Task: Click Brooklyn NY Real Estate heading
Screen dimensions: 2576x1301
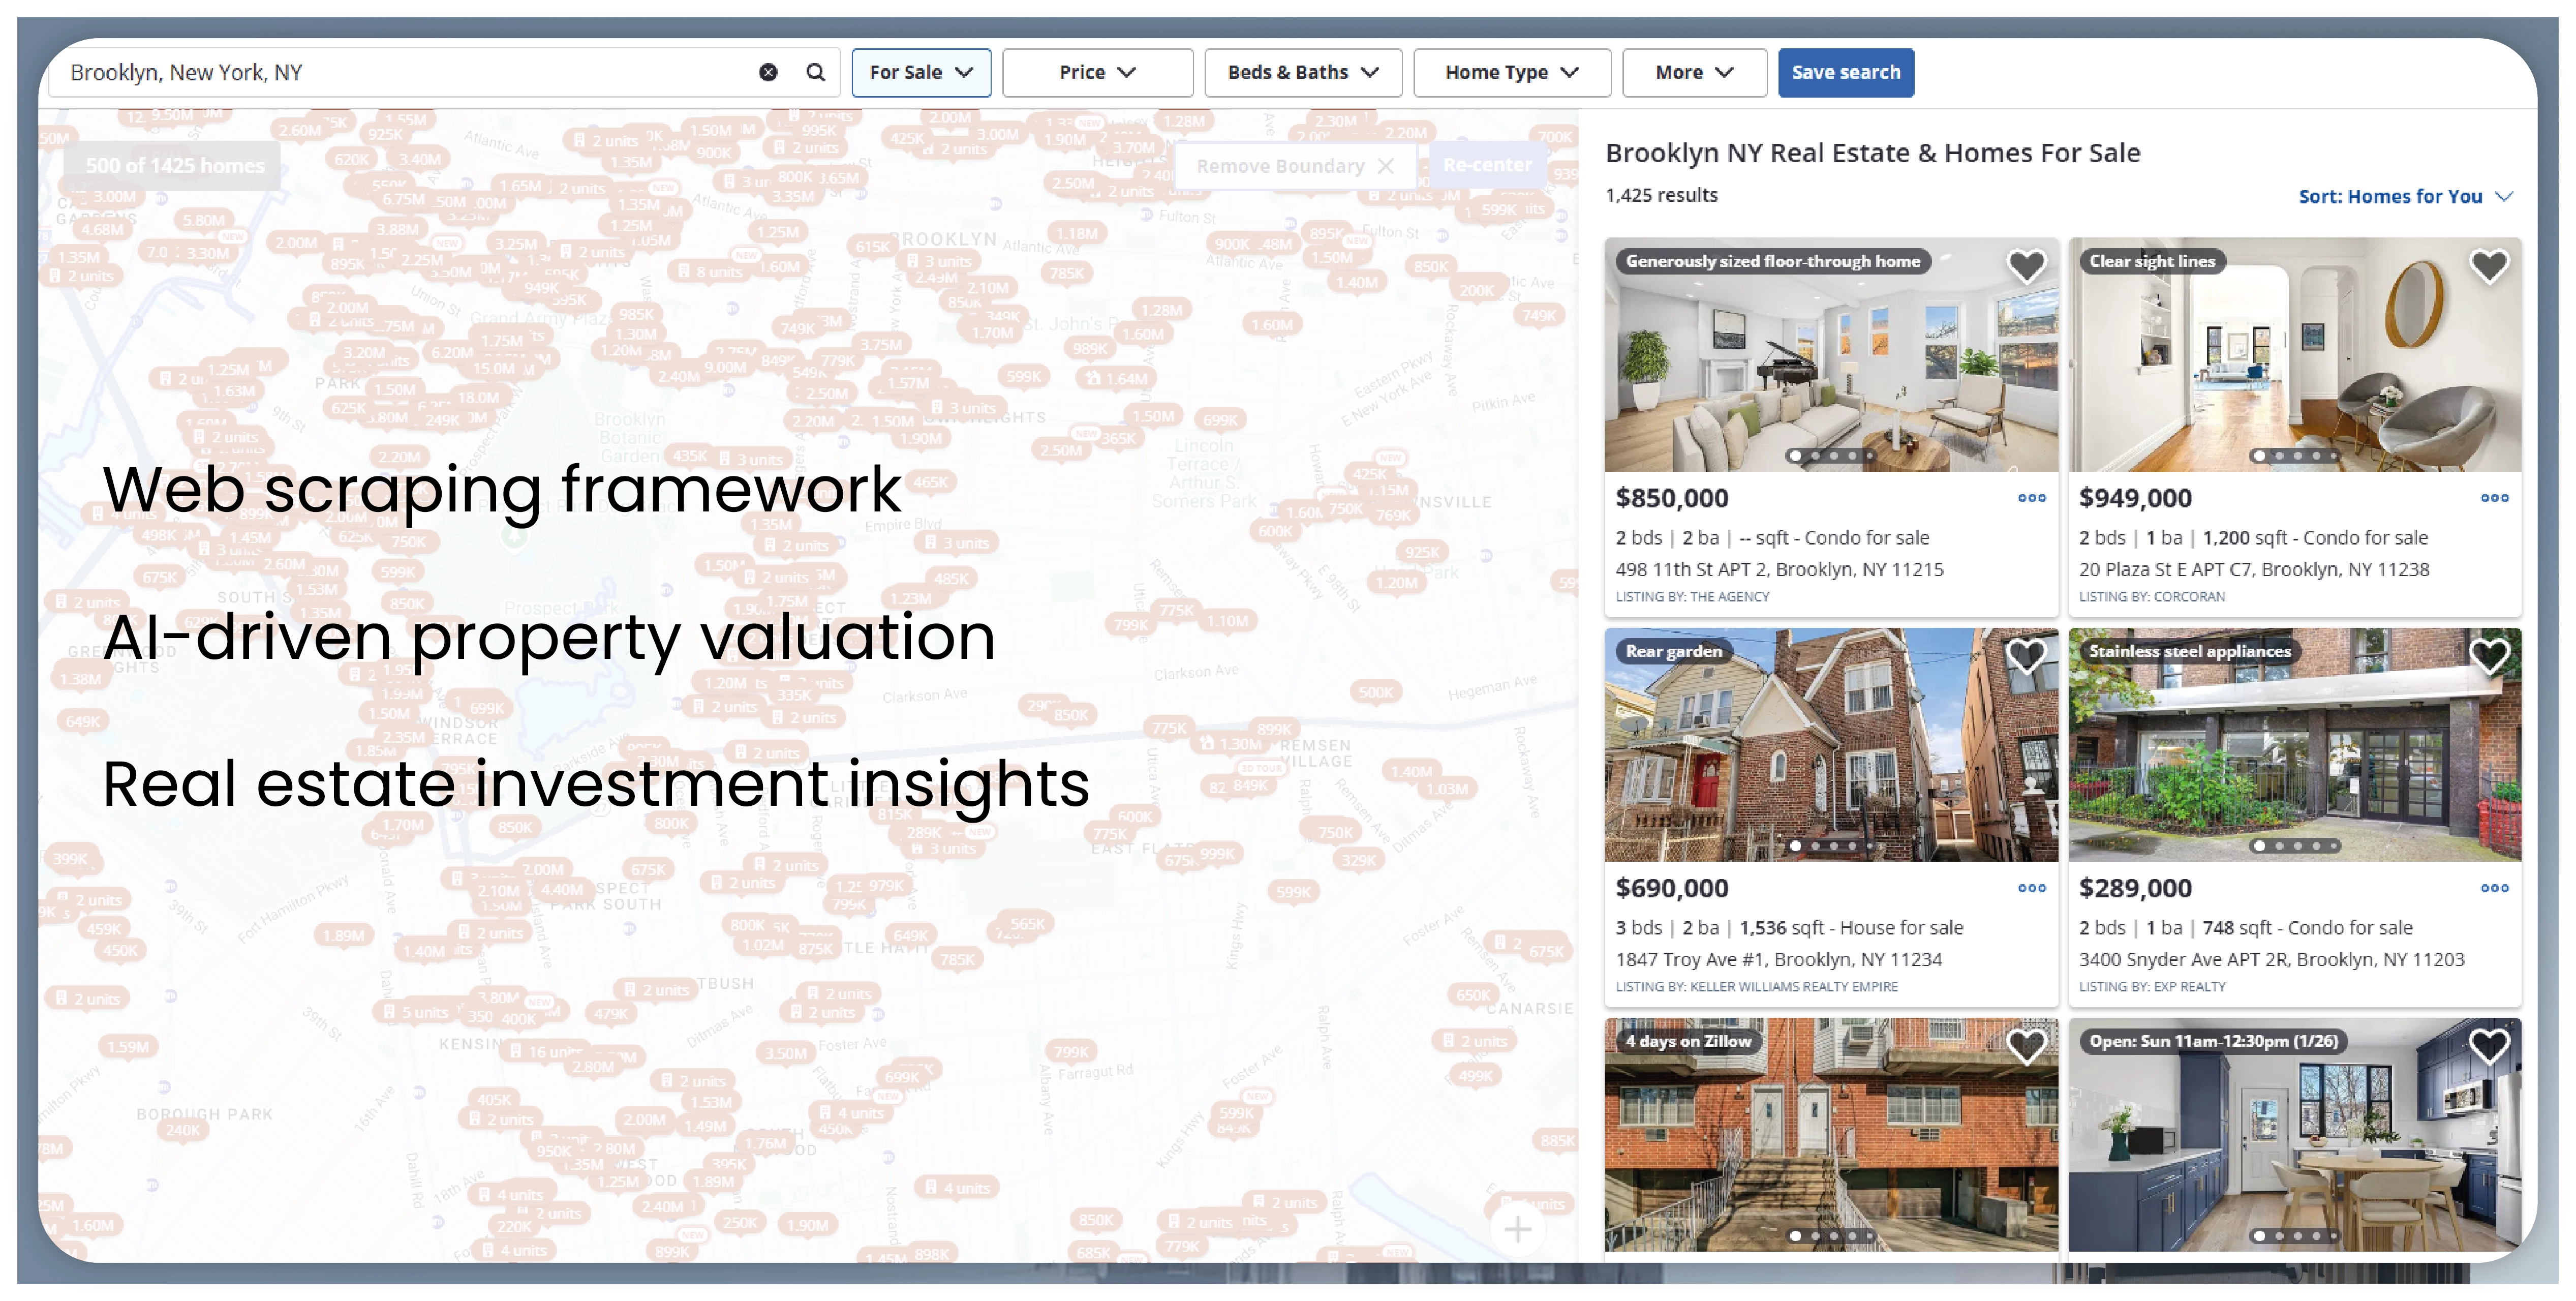Action: click(1872, 153)
